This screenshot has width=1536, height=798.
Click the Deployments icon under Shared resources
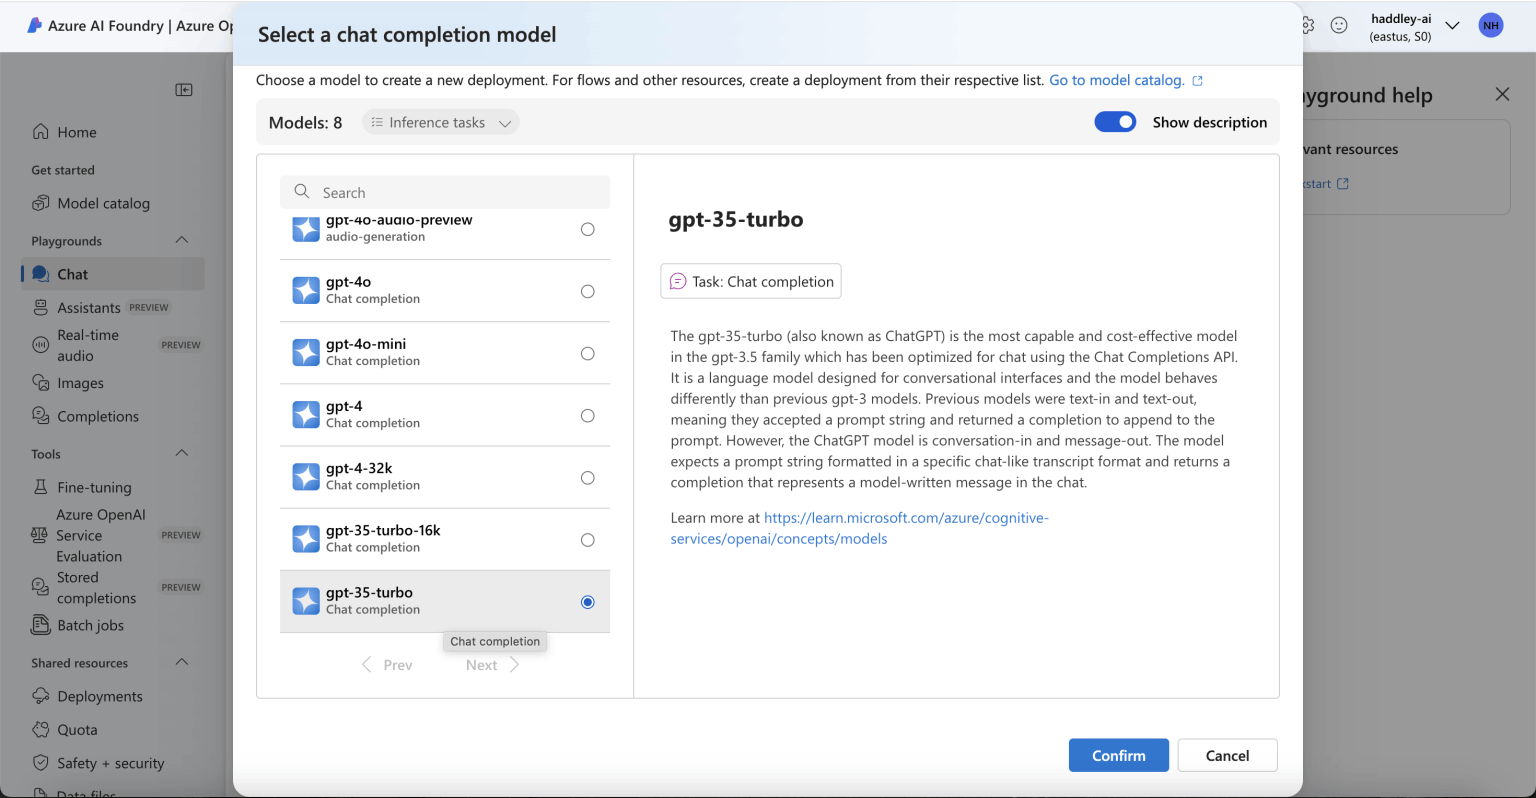41,696
